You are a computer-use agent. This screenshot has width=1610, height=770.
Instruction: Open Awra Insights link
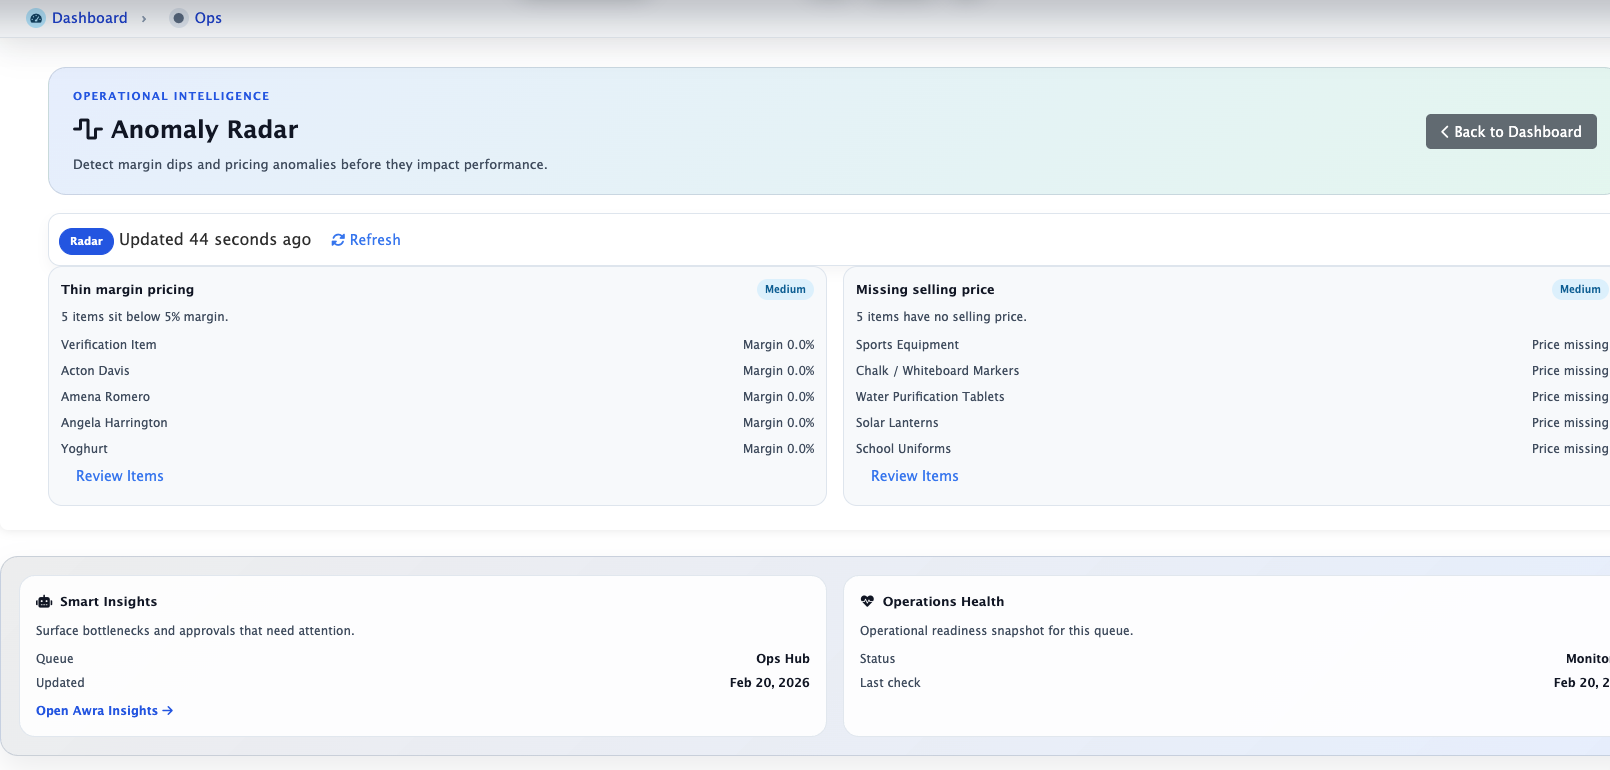(97, 711)
